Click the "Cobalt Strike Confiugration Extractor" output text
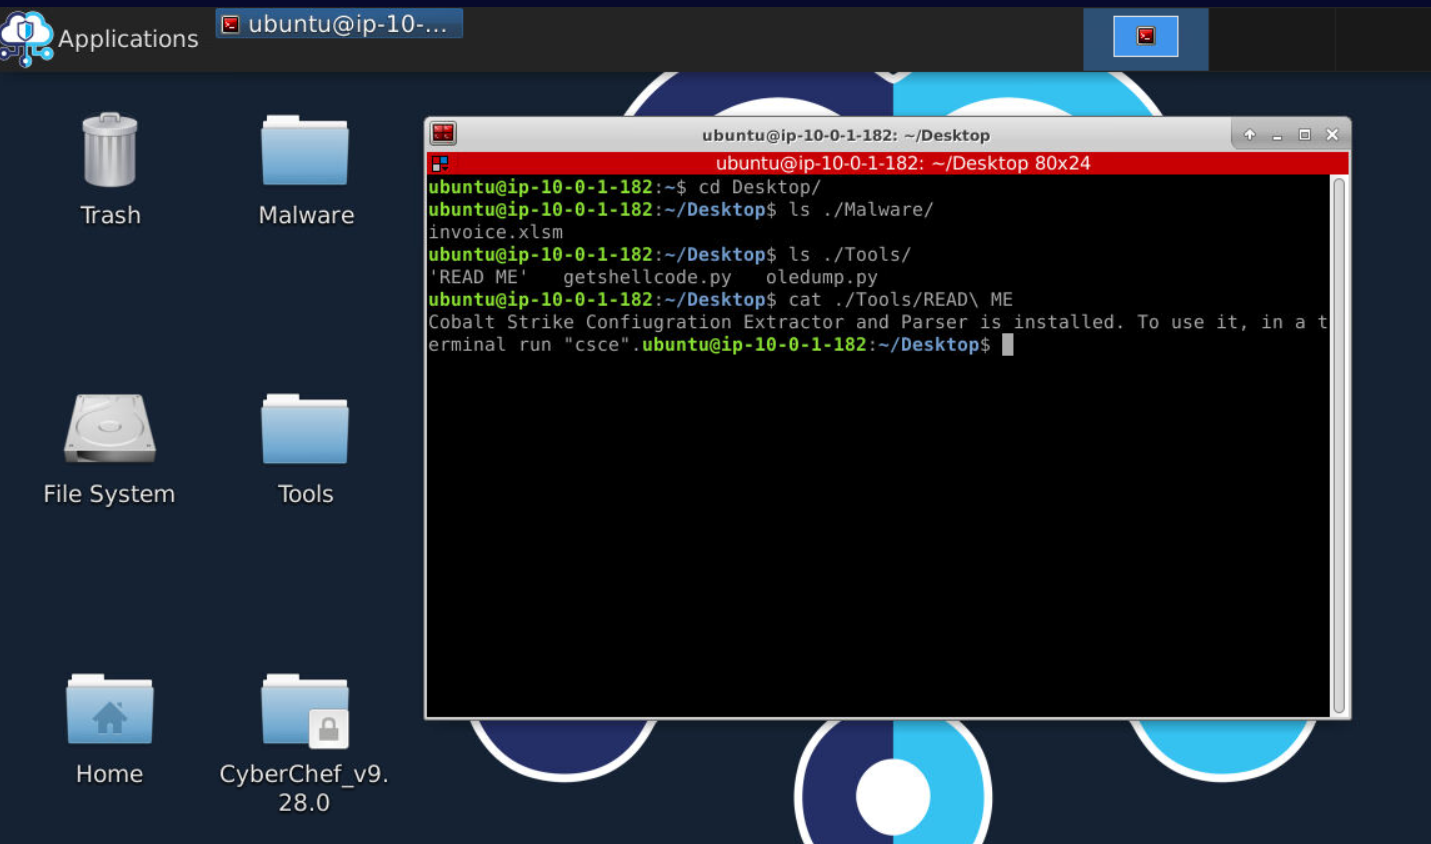This screenshot has height=844, width=1431. coord(636,322)
